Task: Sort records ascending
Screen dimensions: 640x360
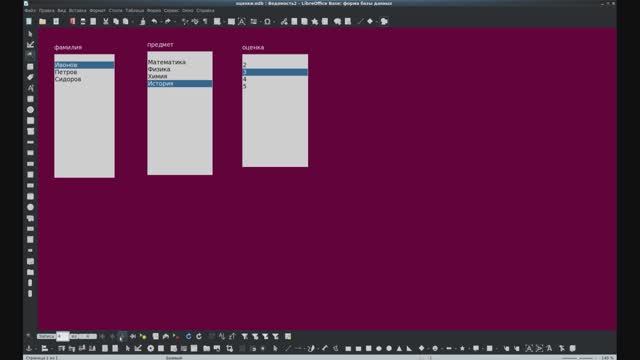Action: [222, 336]
